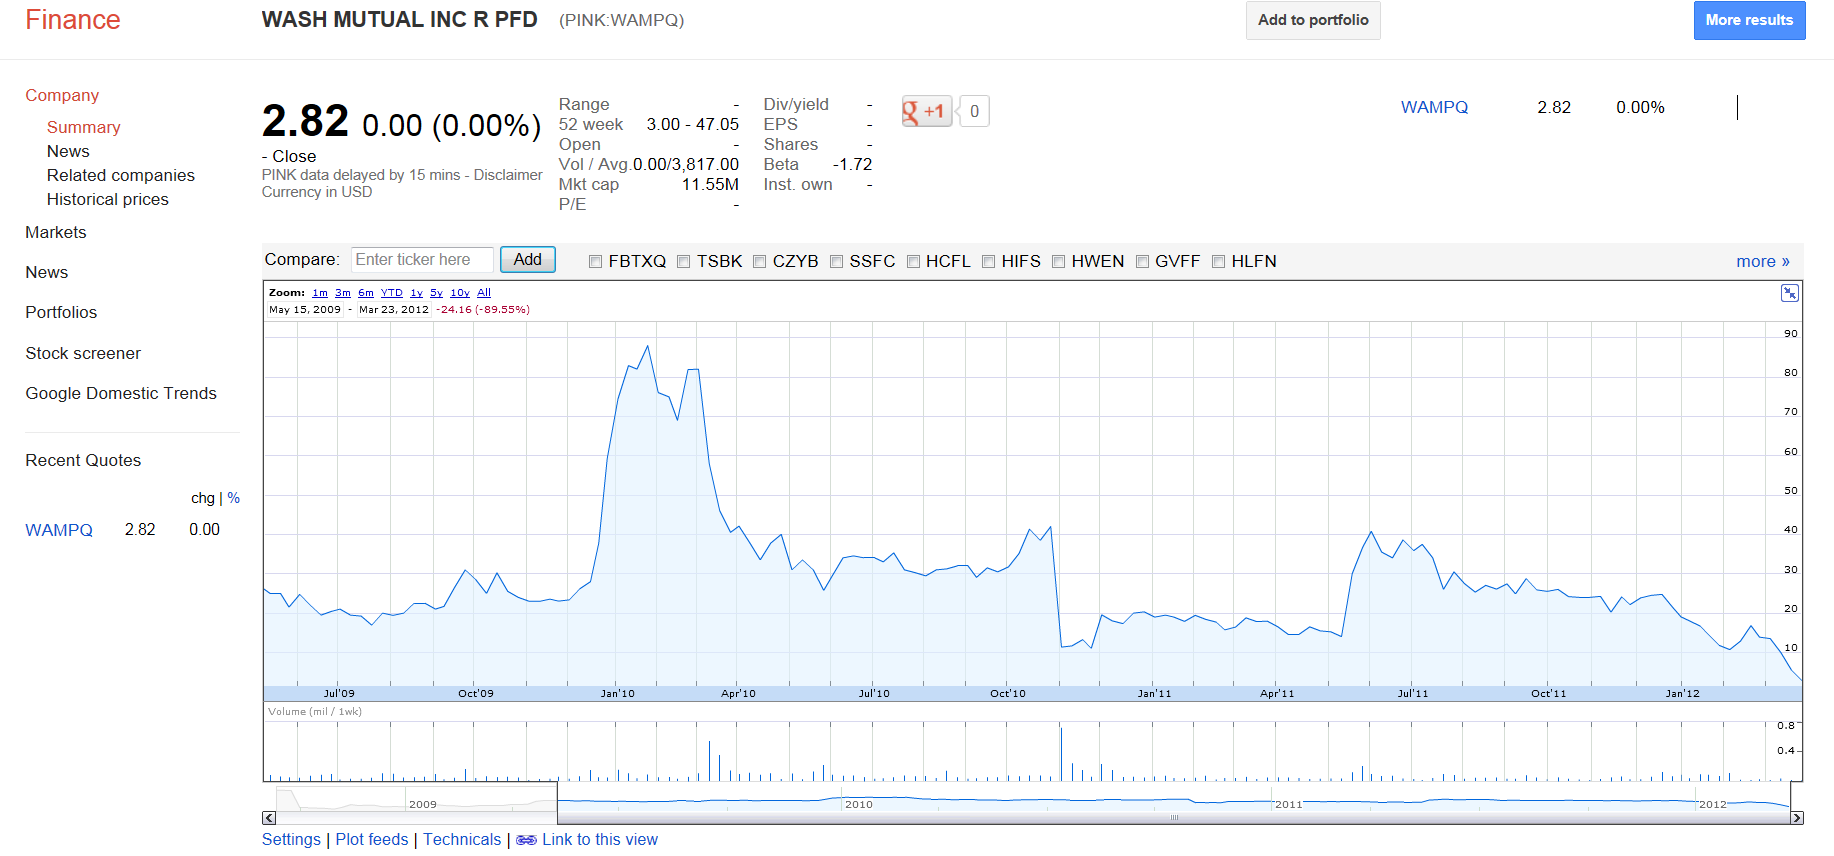Click the 11.55M market cap value

[710, 185]
